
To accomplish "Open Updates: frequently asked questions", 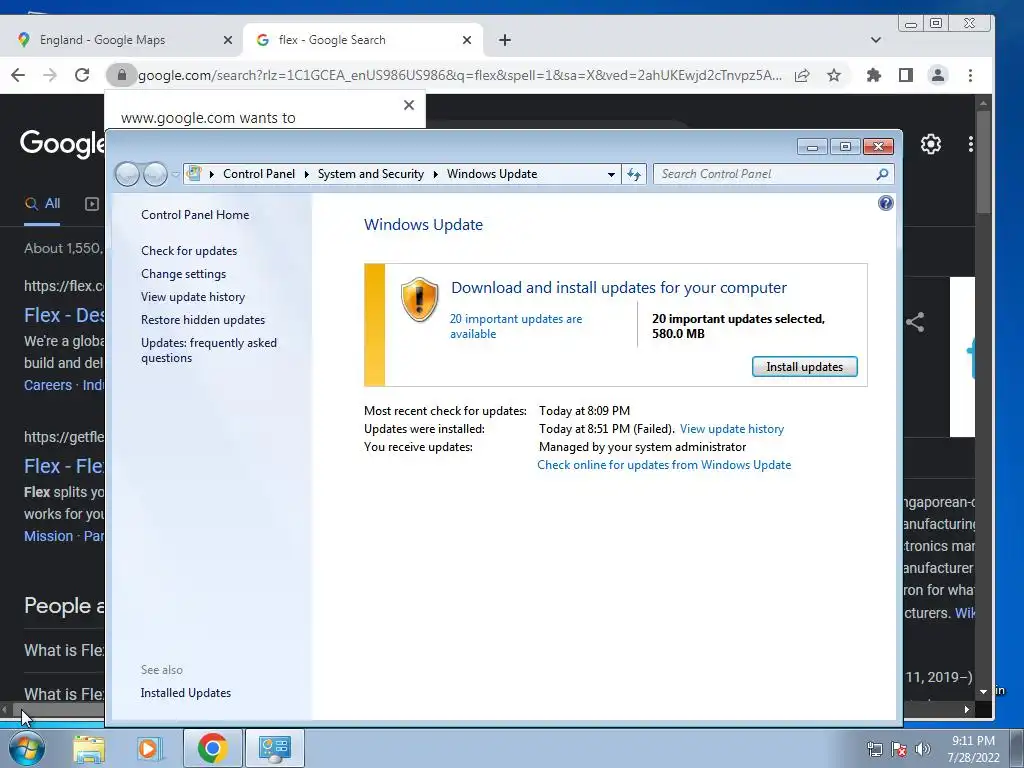I will point(209,350).
